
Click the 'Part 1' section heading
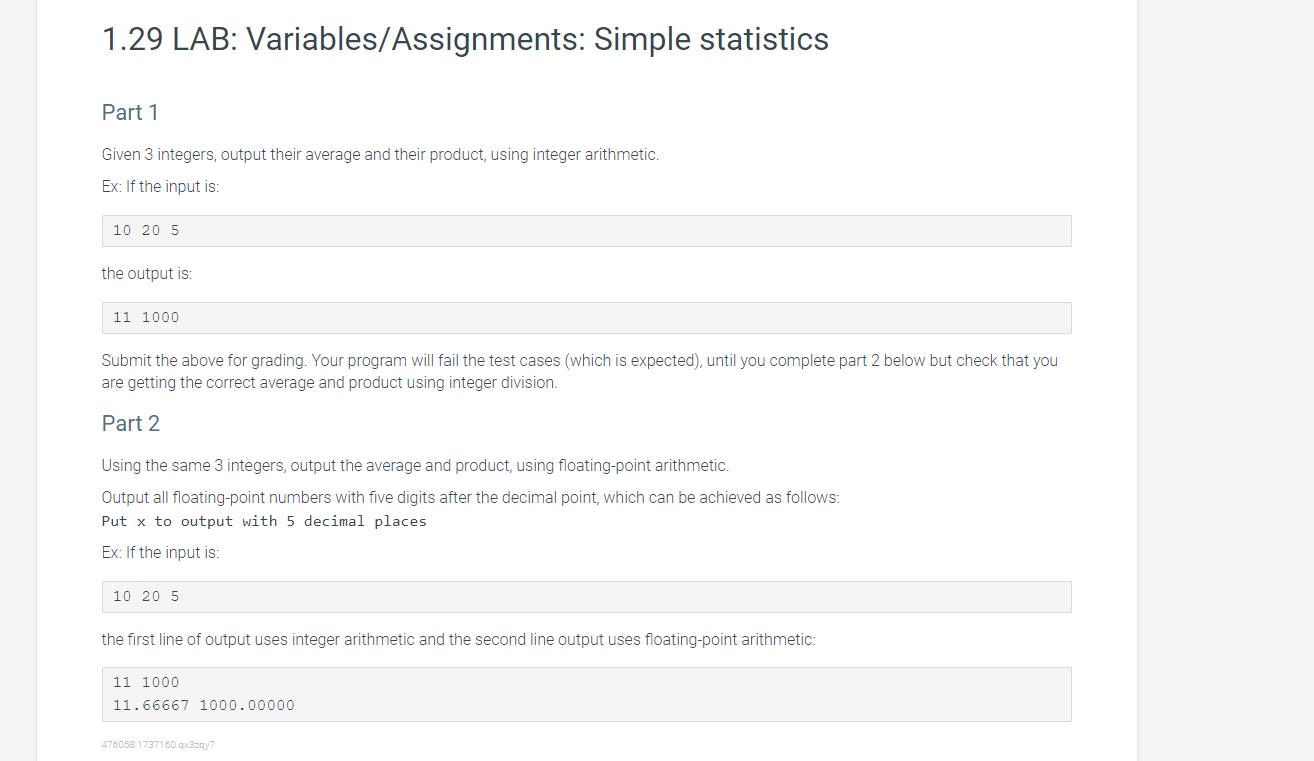click(x=130, y=113)
